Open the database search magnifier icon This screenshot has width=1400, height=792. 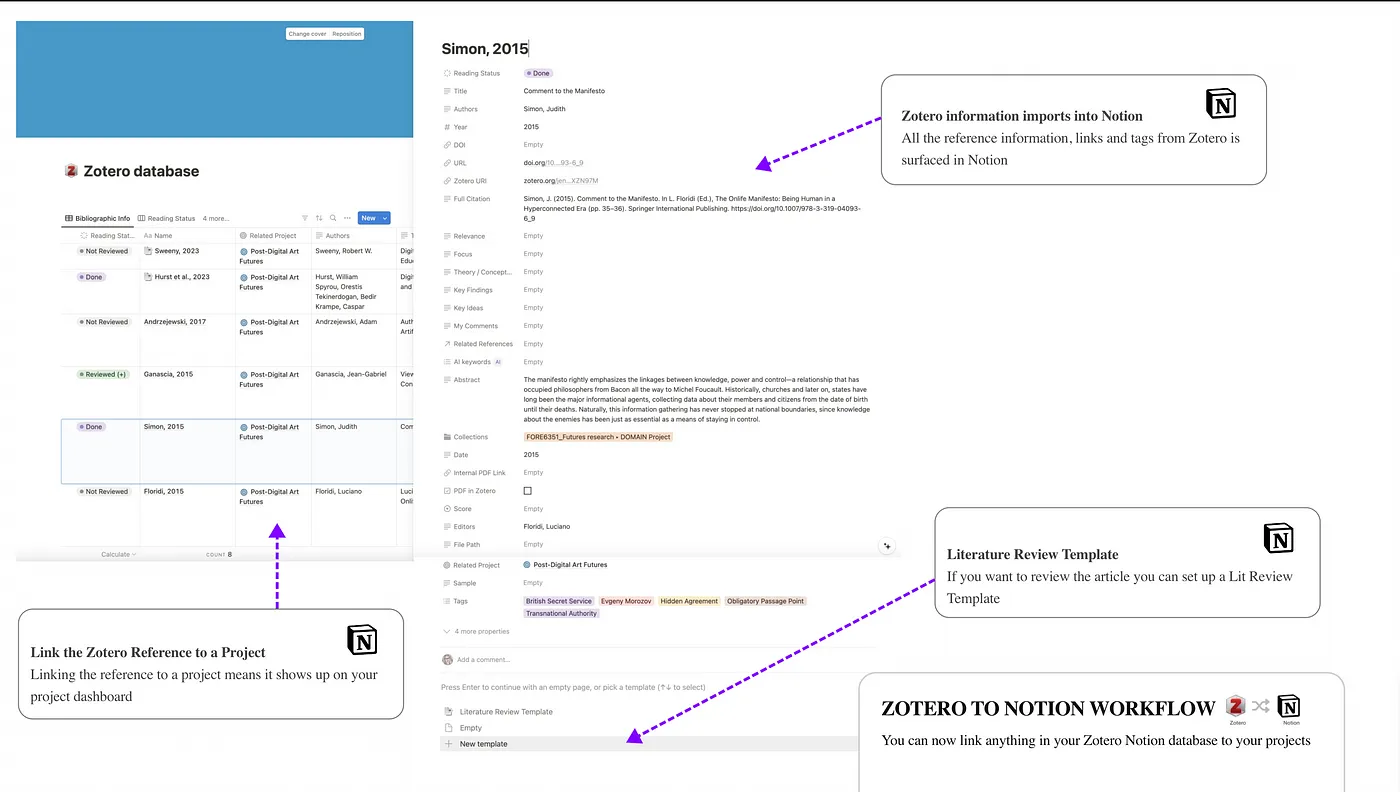333,218
